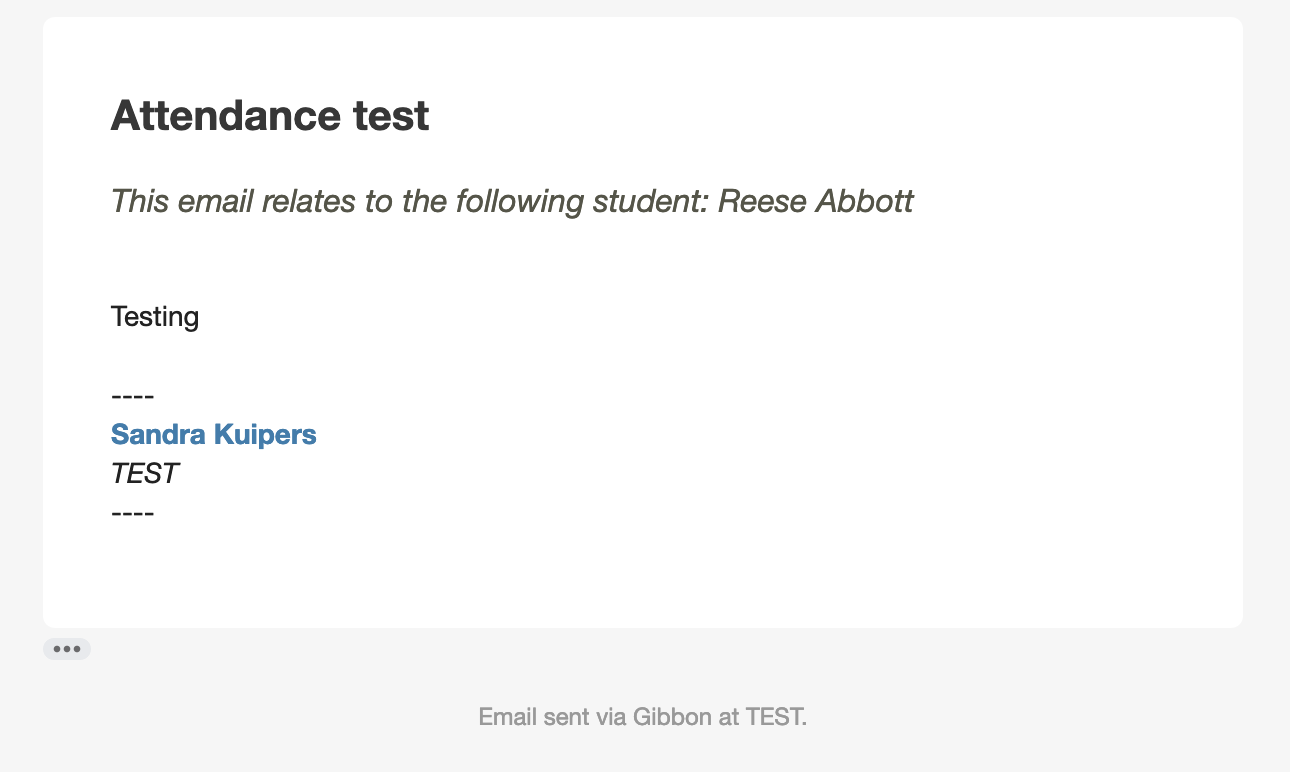The image size is (1290, 772).
Task: Click the italic TEST signature line
Action: click(x=144, y=474)
